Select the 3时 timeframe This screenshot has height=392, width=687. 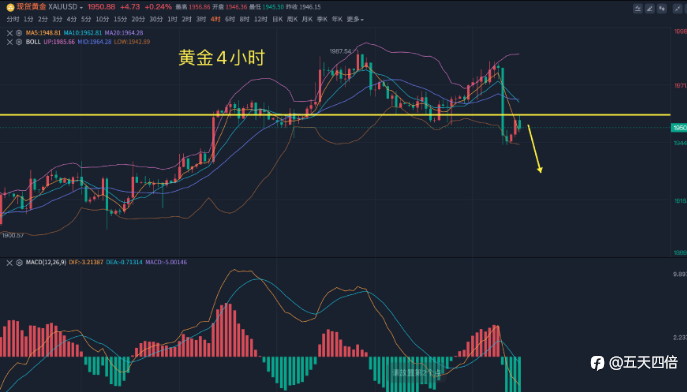tap(201, 19)
